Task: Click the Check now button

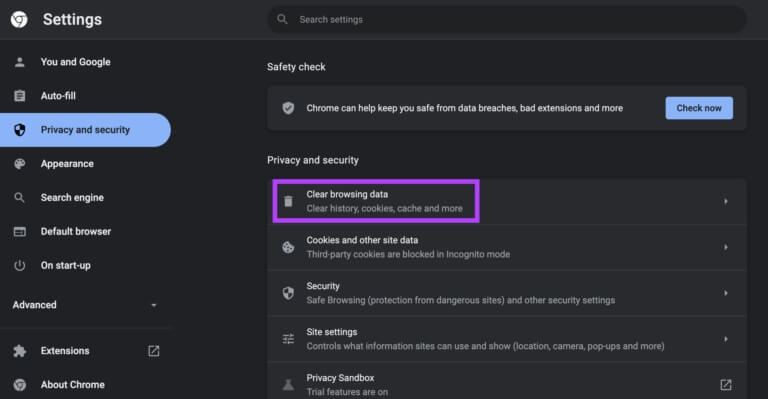Action: point(699,108)
